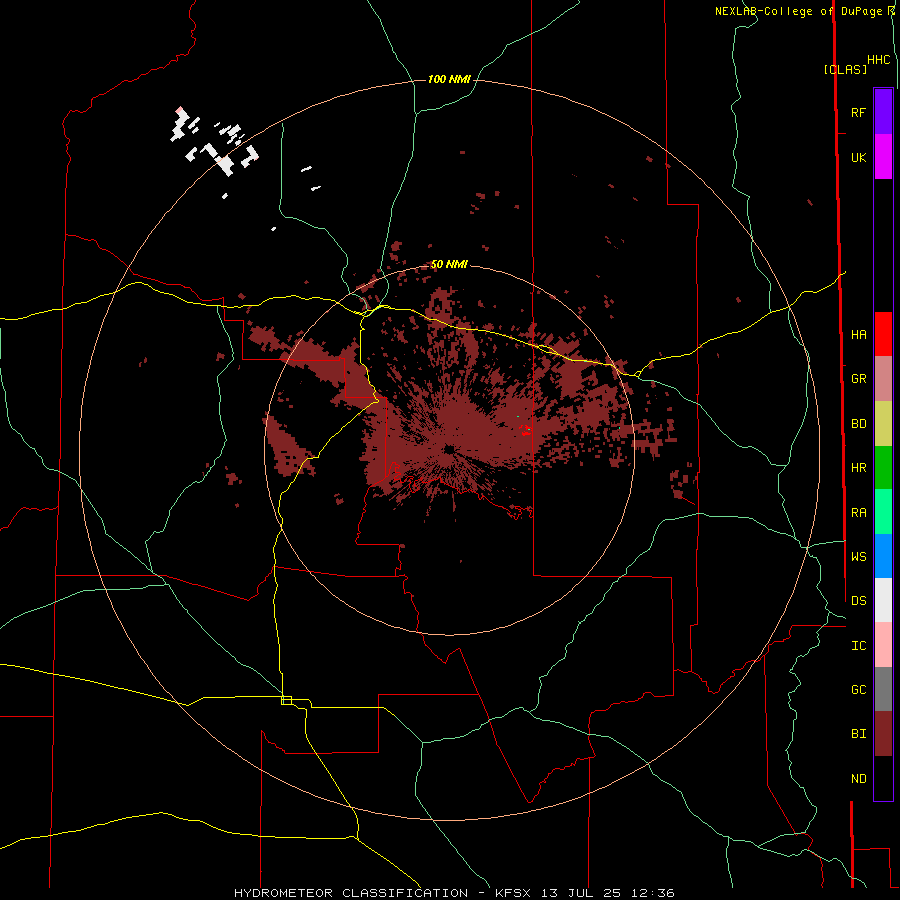Viewport: 900px width, 900px height.
Task: Click the RF purple legend swatch
Action: (883, 112)
